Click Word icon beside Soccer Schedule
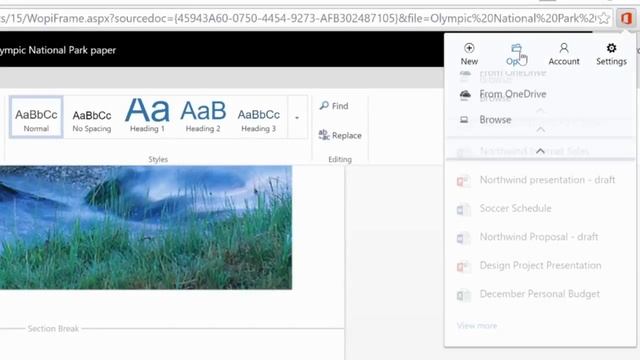This screenshot has width=640, height=360. click(463, 209)
